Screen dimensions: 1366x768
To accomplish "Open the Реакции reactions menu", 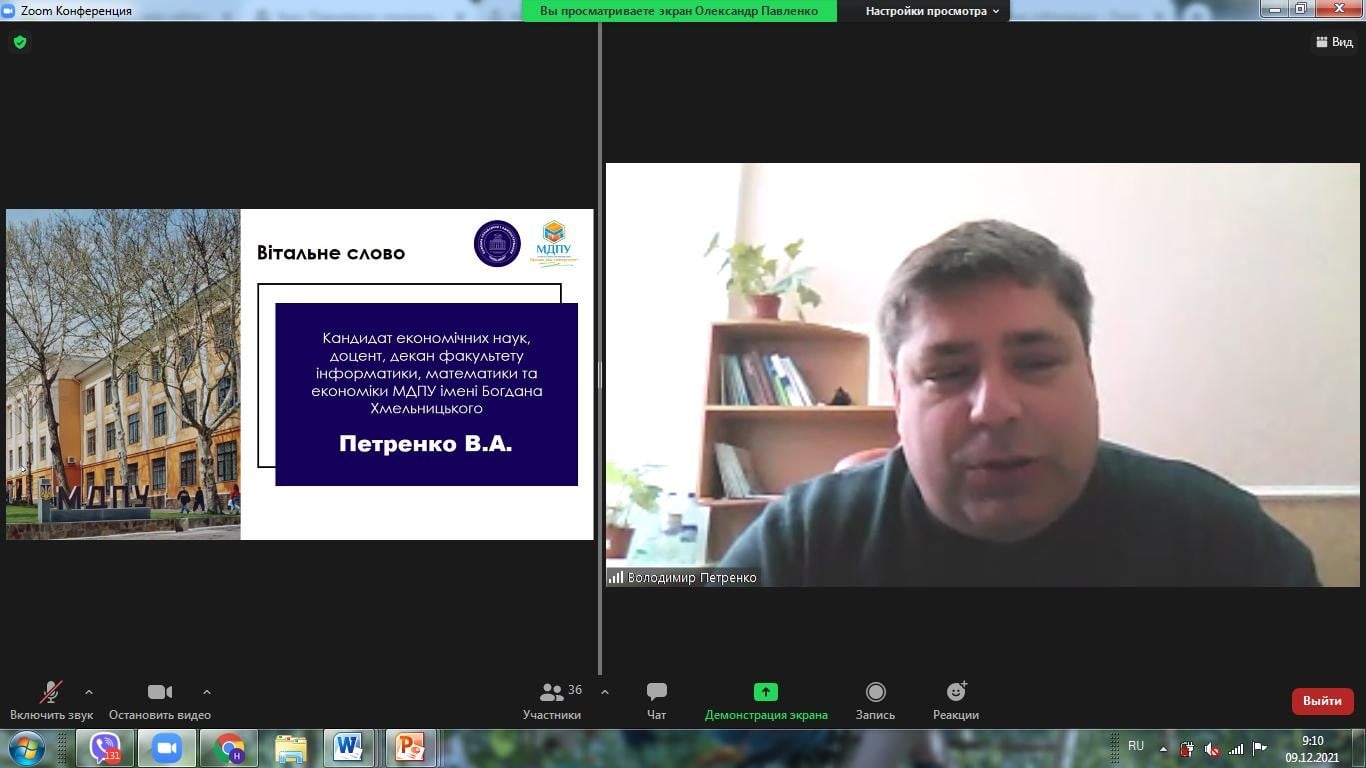I will pos(955,700).
